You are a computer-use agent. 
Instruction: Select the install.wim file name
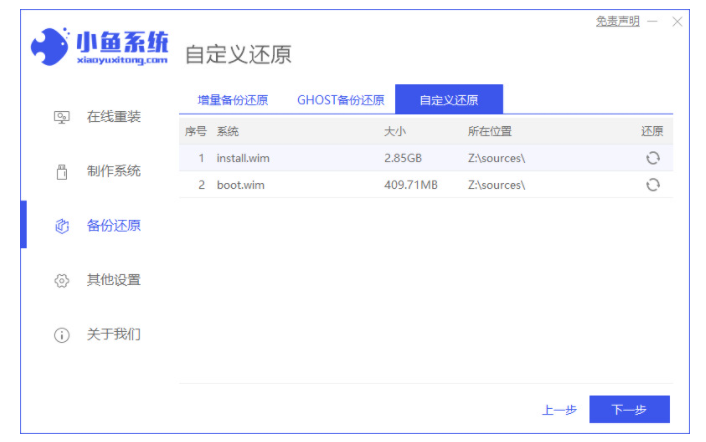[x=243, y=158]
